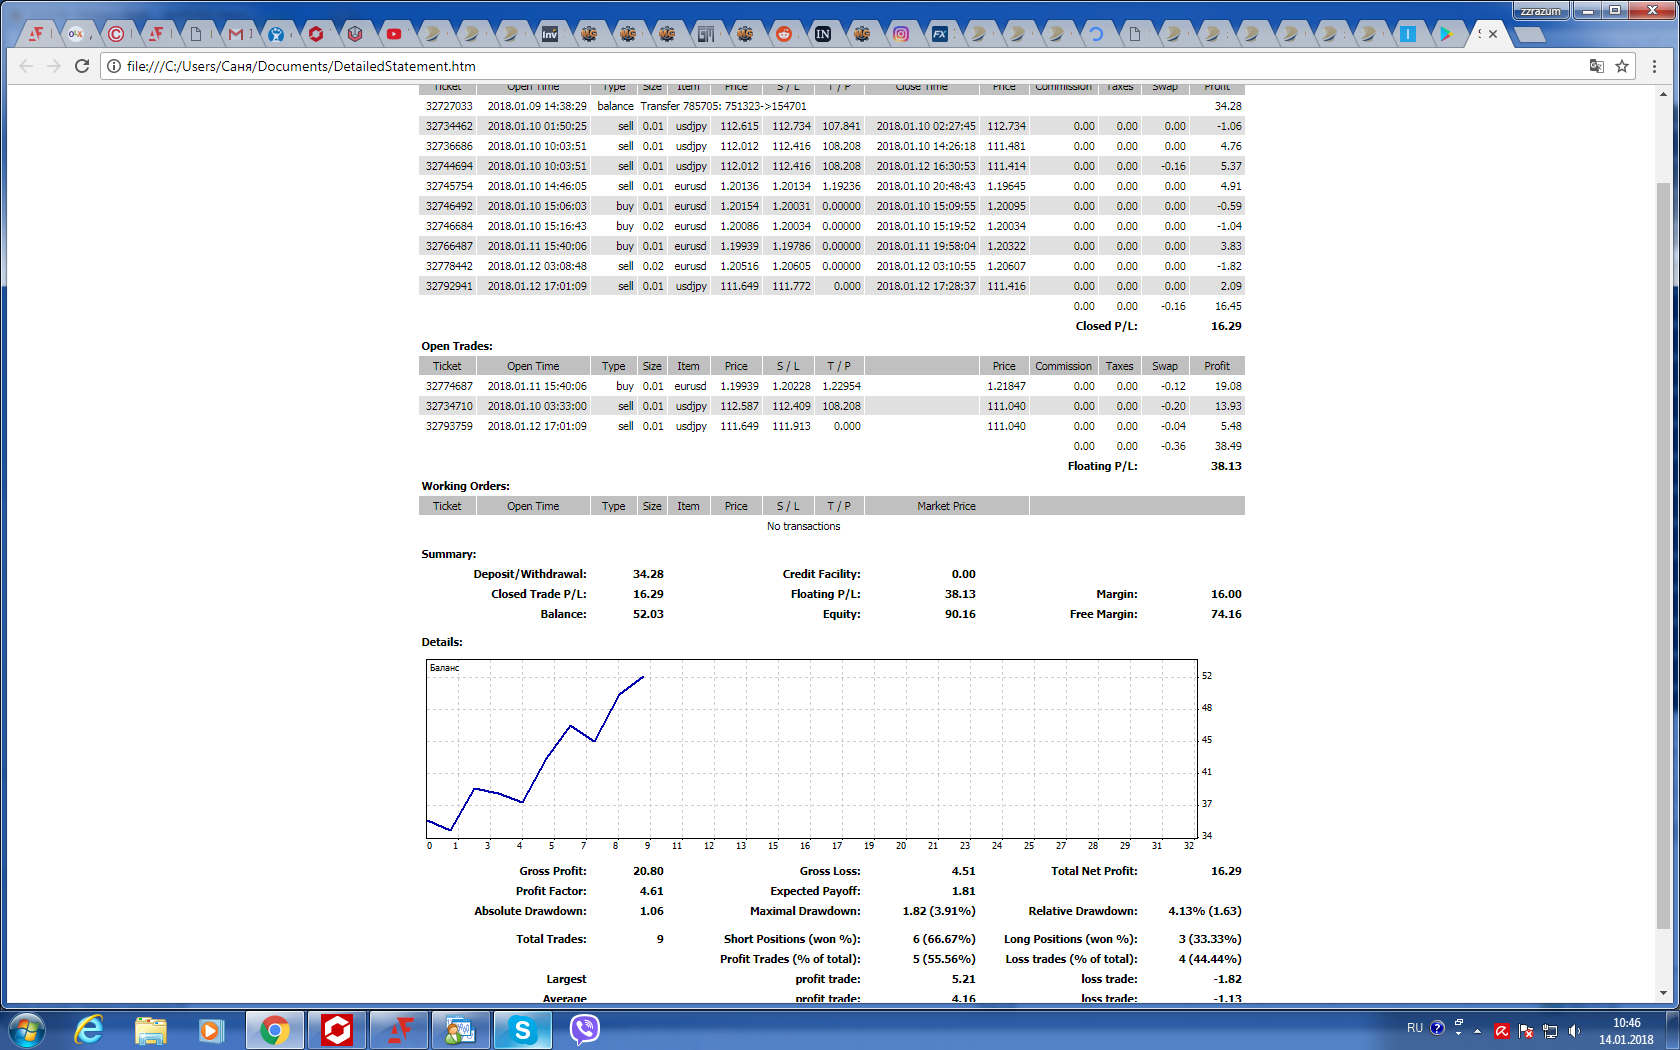Image resolution: width=1680 pixels, height=1050 pixels.
Task: Open the Instagram tab
Action: (x=901, y=34)
